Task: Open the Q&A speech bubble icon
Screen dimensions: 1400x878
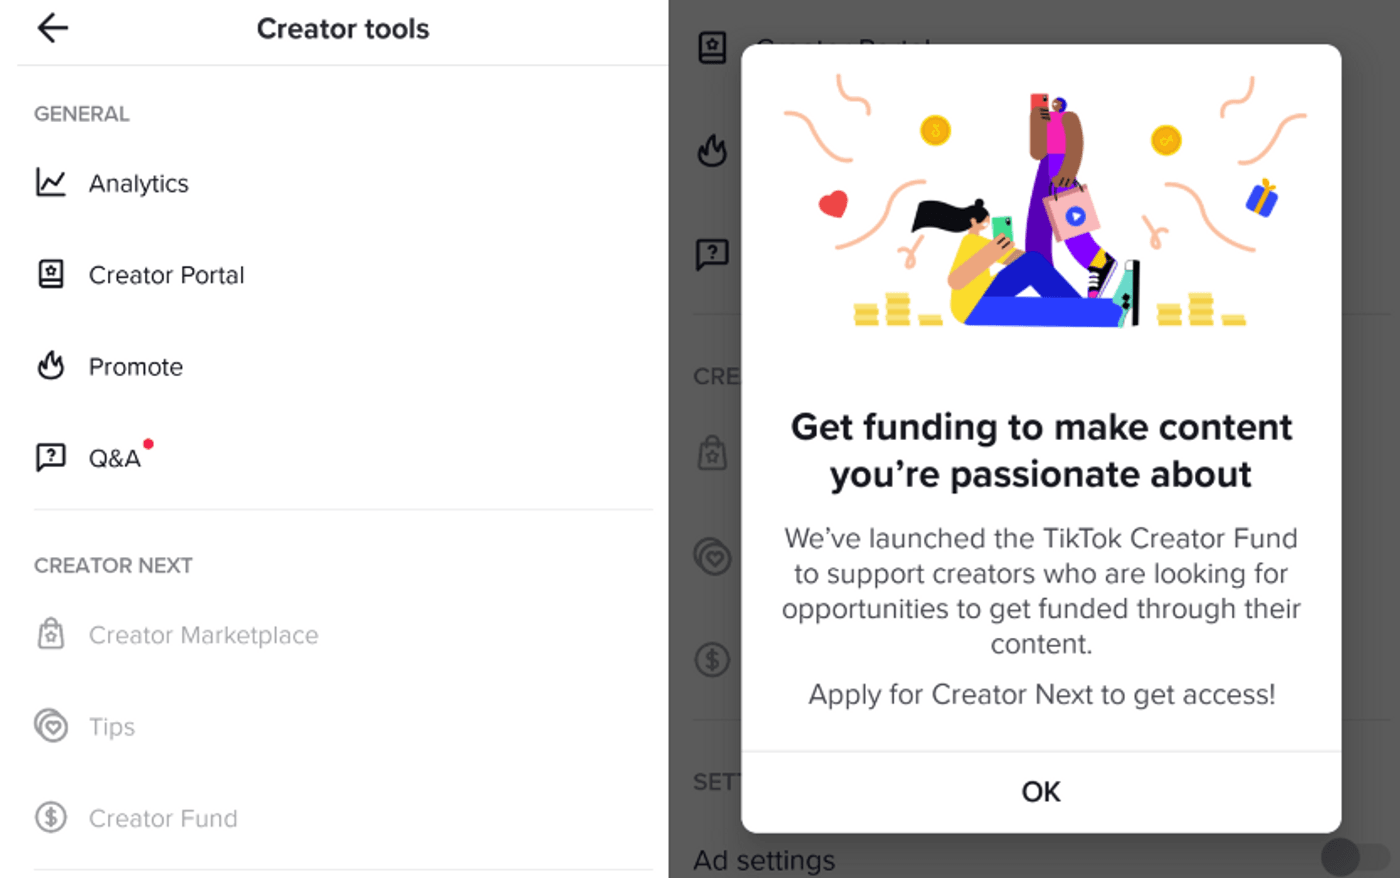Action: pos(51,457)
